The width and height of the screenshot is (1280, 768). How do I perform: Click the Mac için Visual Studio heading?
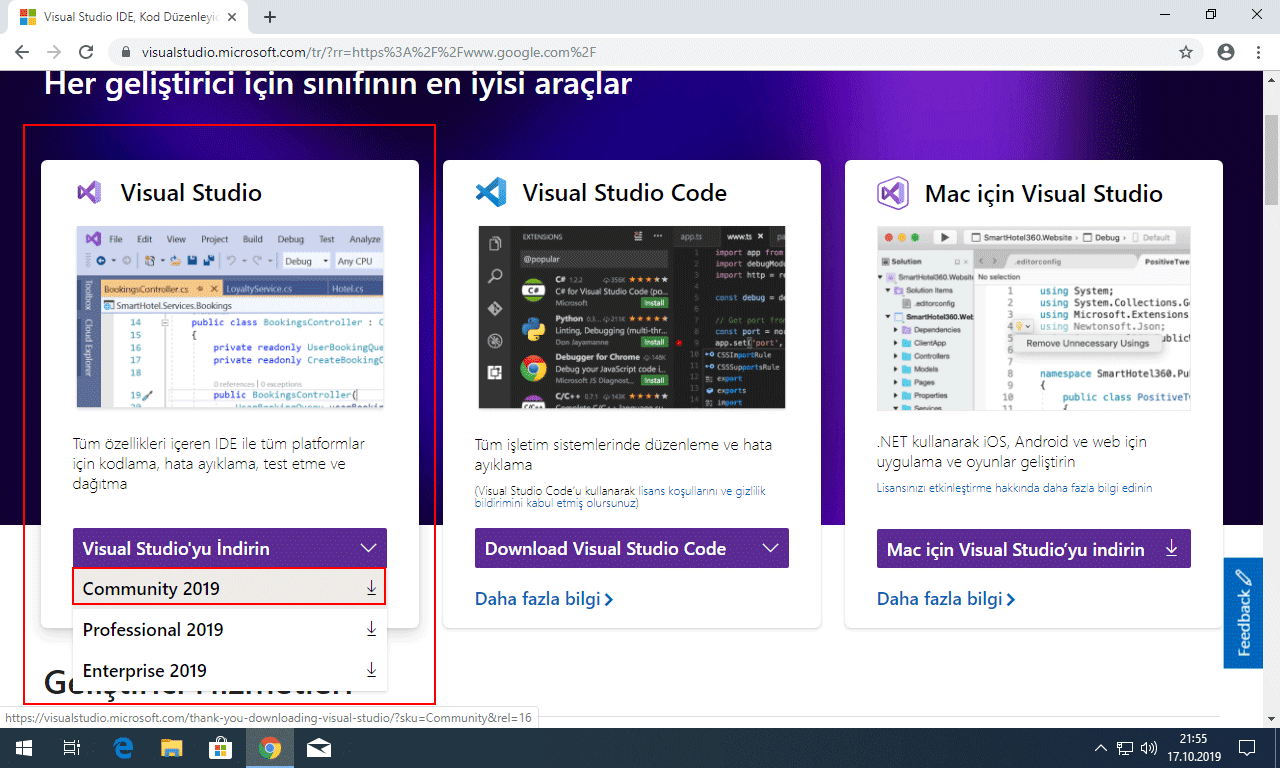click(1043, 193)
